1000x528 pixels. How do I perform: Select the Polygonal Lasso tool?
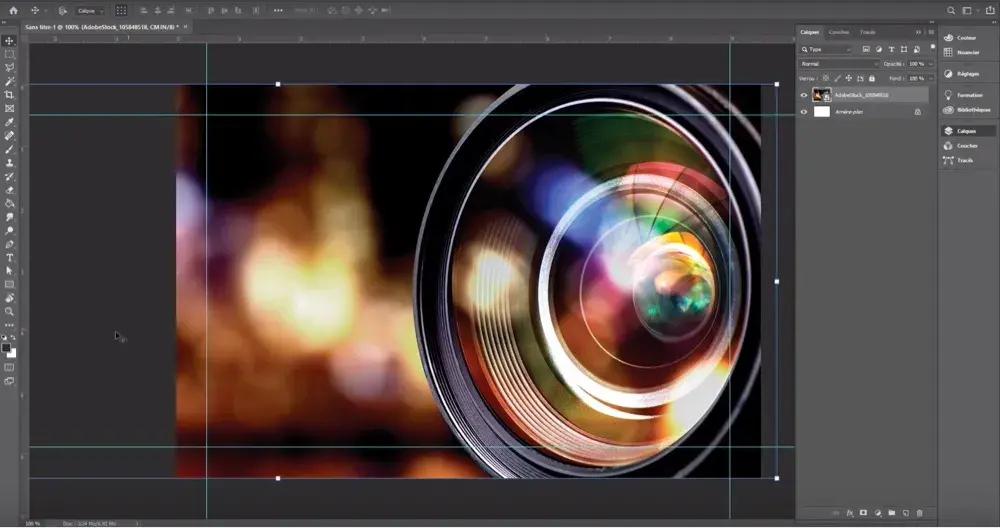click(x=9, y=68)
